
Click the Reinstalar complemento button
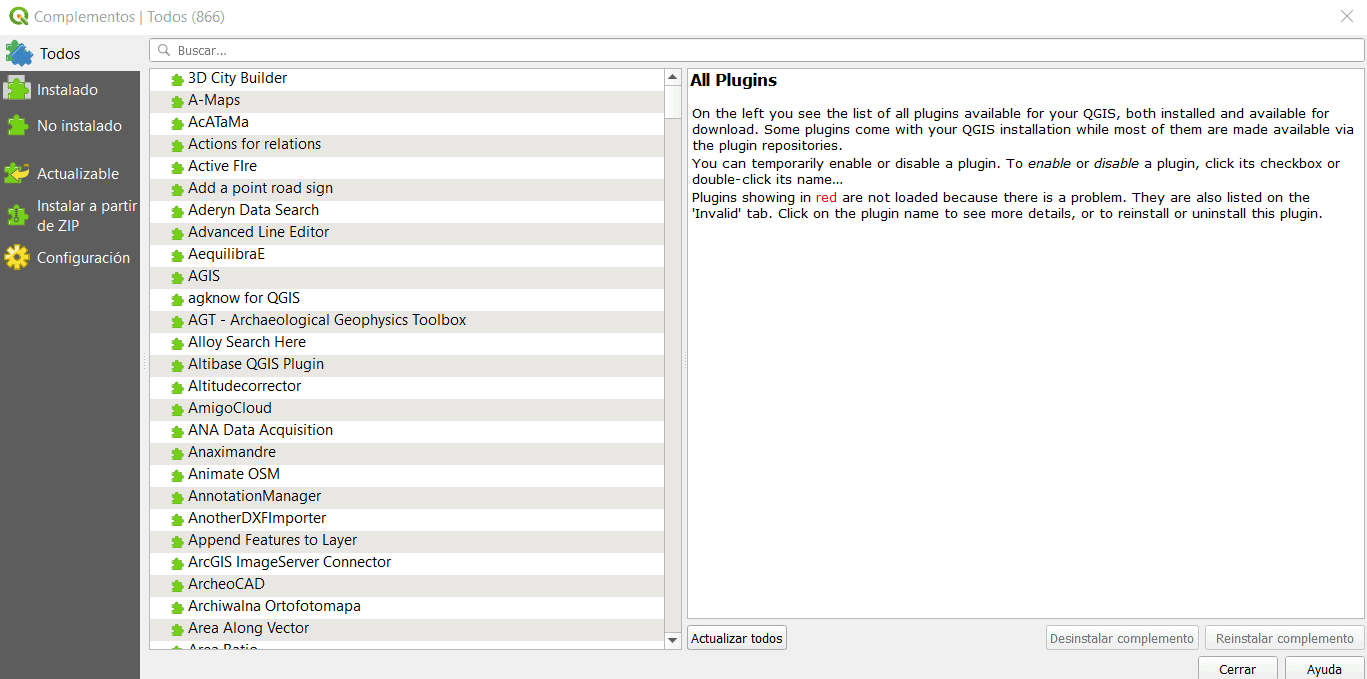click(x=1284, y=638)
